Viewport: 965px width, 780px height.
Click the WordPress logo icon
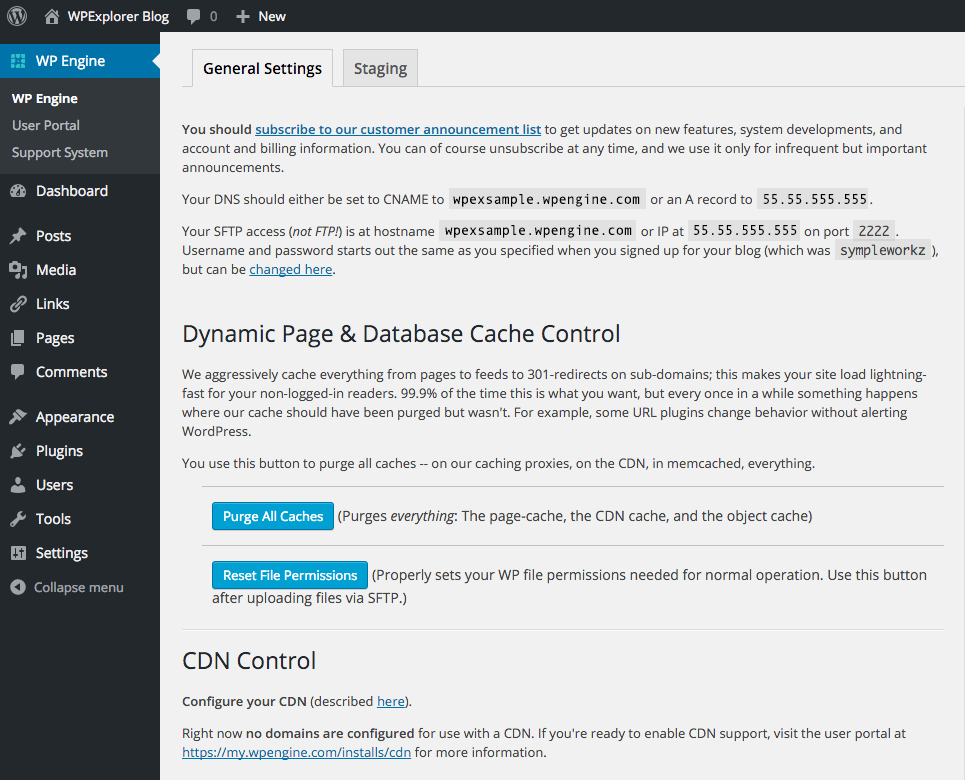pos(17,16)
